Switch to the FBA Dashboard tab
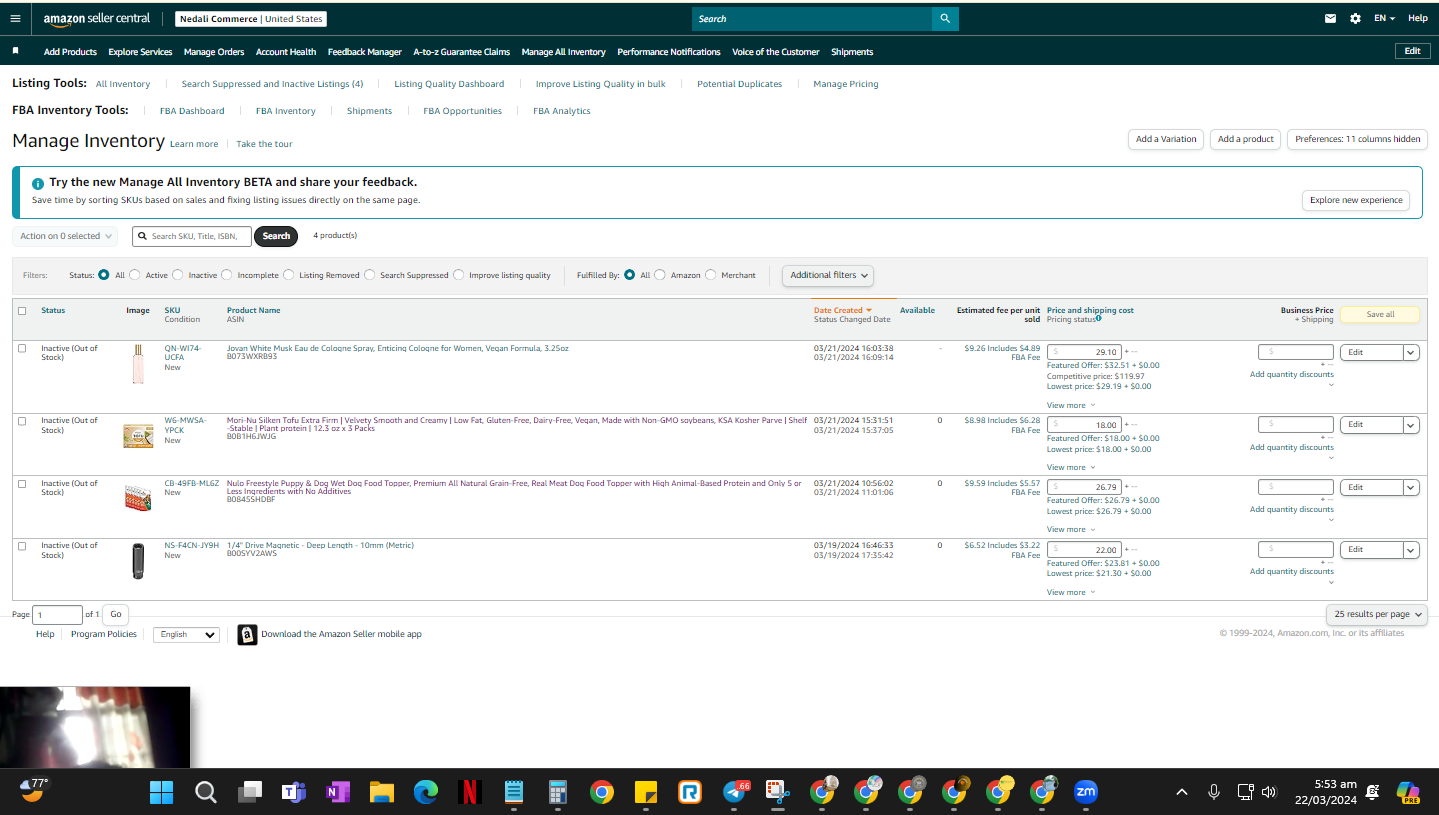This screenshot has height=815, width=1439. 192,111
